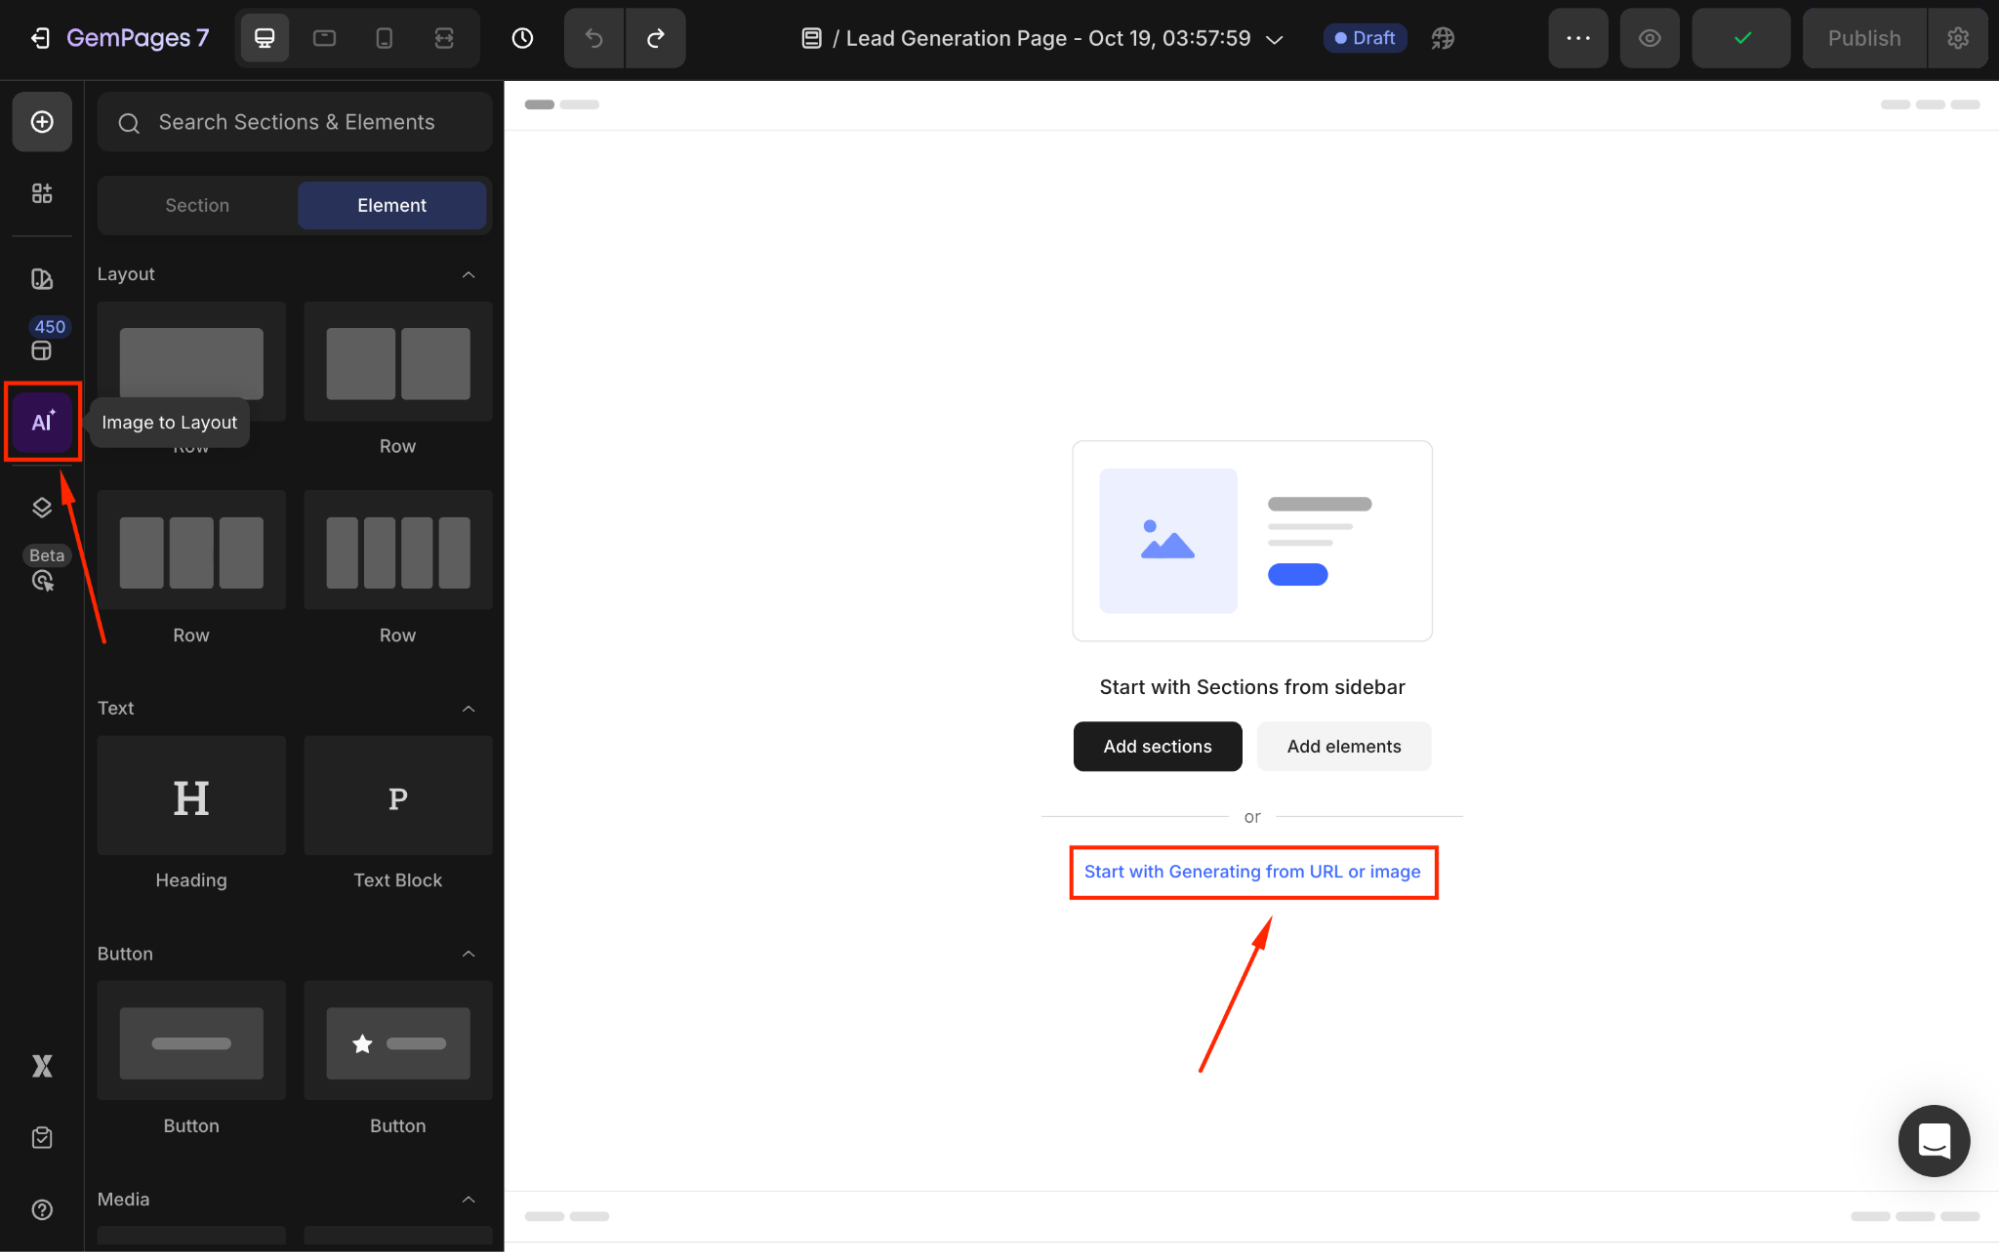Open the help question mark icon
The image size is (1999, 1253).
pyautogui.click(x=42, y=1209)
